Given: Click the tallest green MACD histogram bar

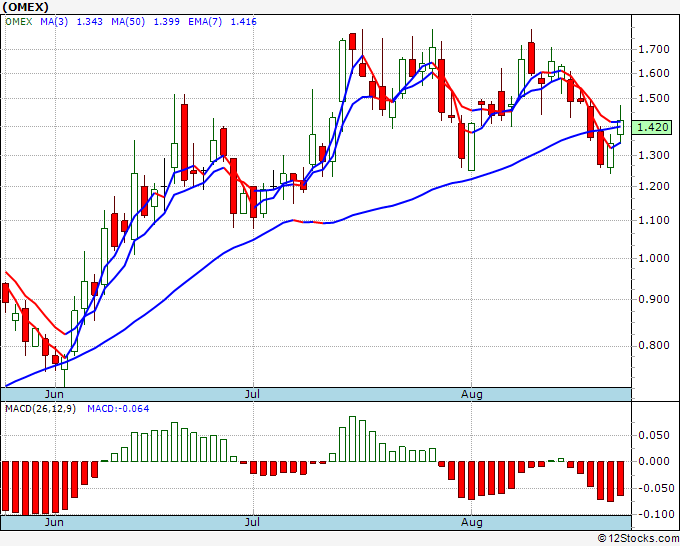Looking at the screenshot, I should [353, 439].
